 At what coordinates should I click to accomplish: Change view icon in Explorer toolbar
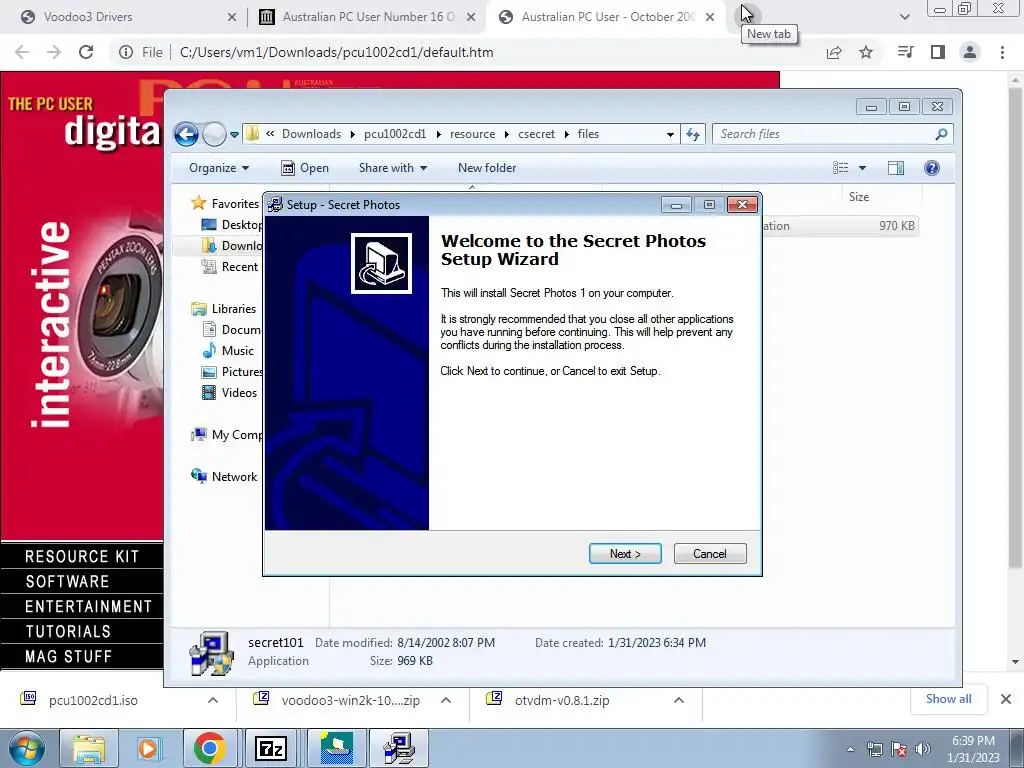click(x=841, y=168)
